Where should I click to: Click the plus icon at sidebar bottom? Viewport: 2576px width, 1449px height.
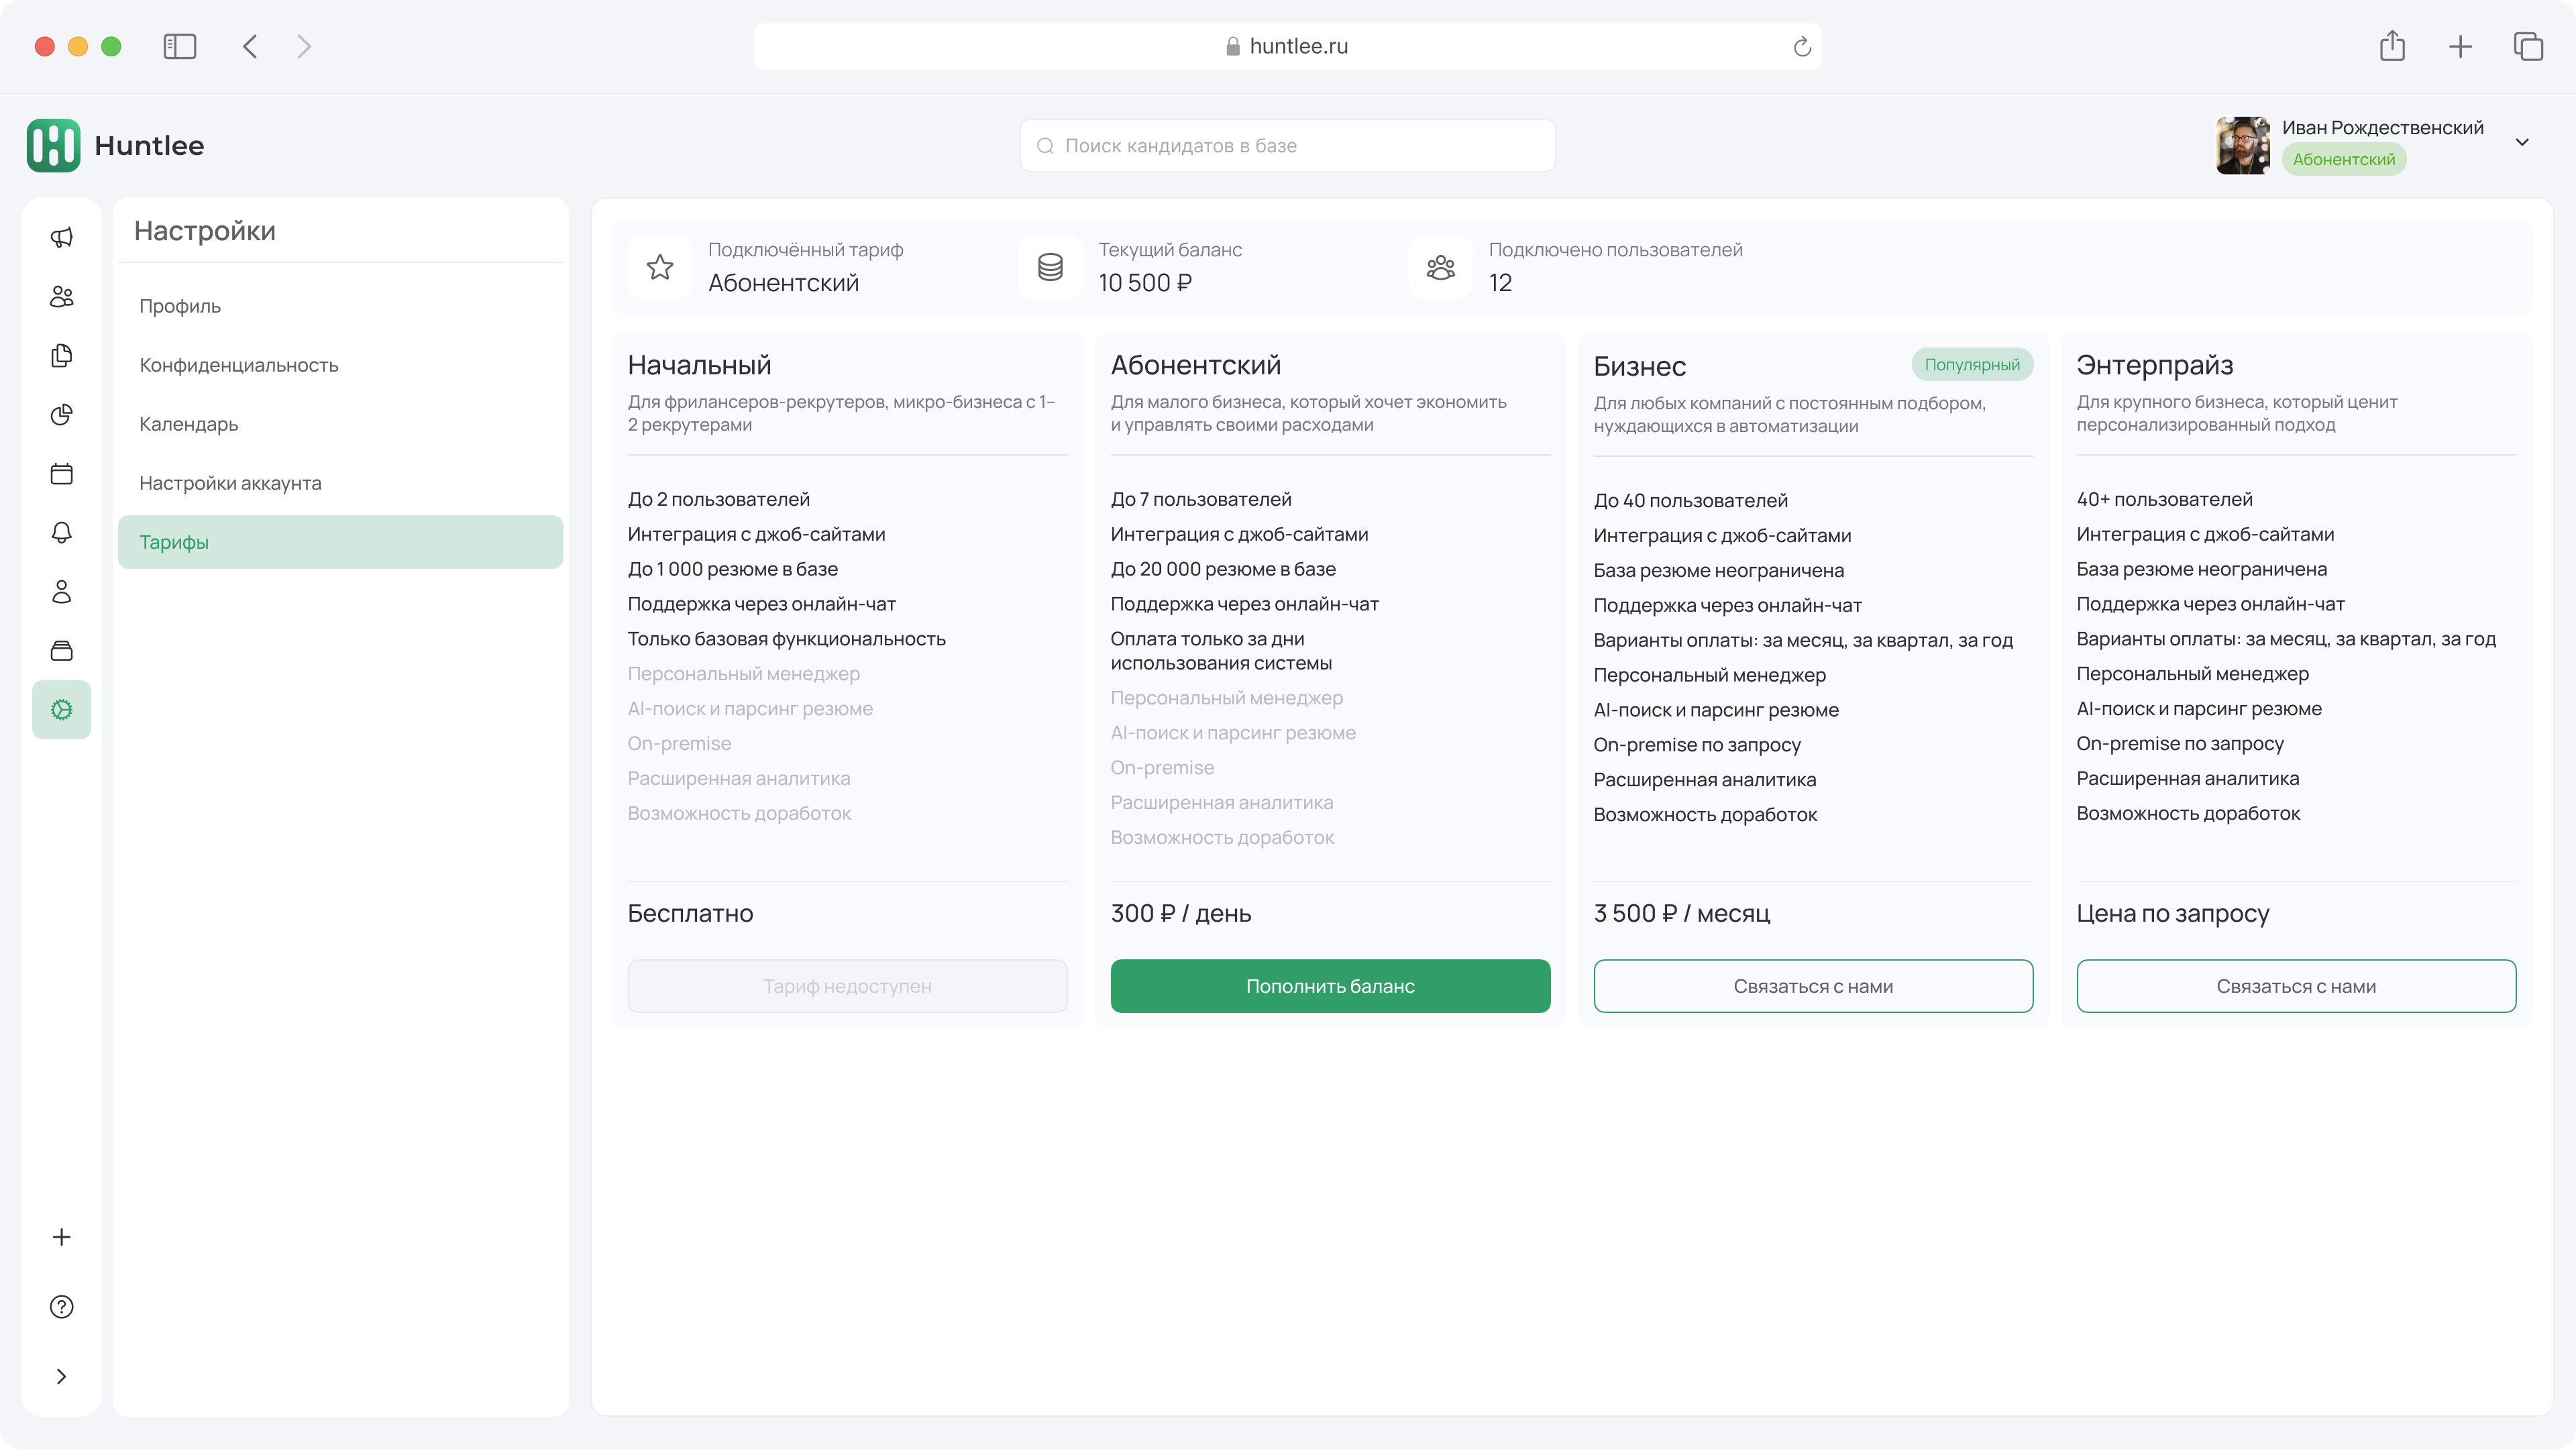click(62, 1237)
